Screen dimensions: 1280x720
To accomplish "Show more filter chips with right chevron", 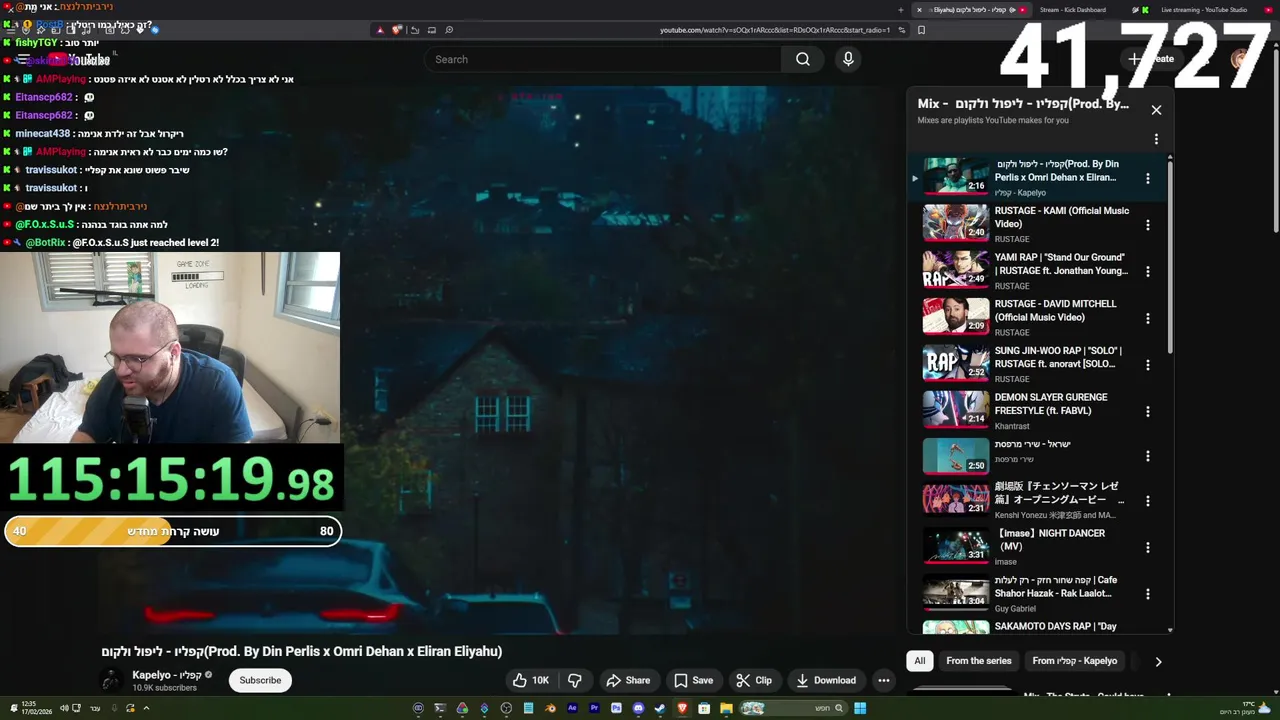I will point(1158,661).
